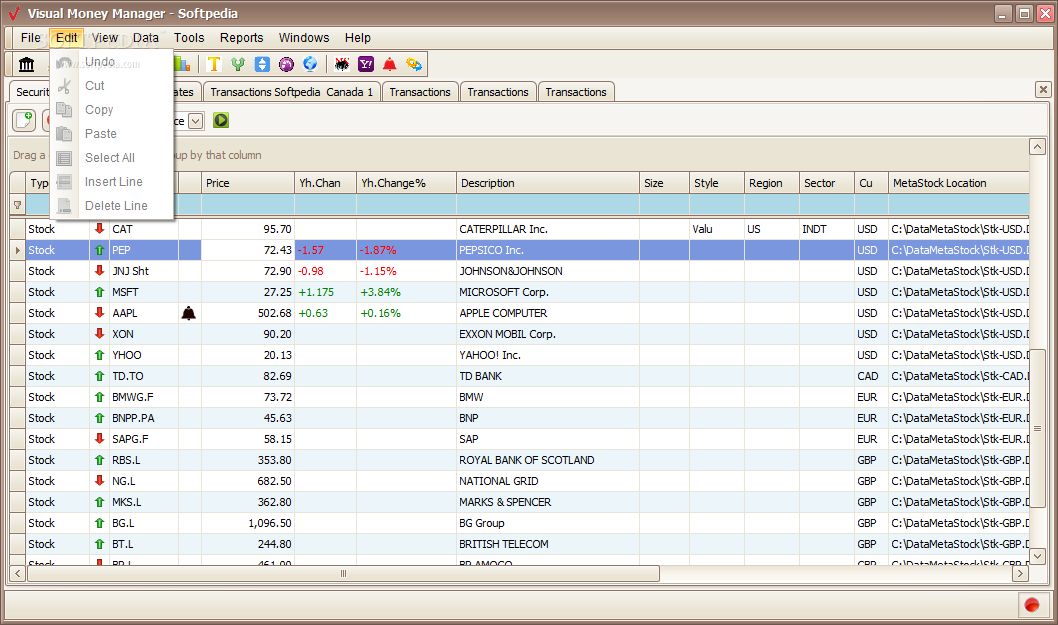Select the MICROSOFT Corp. description cell
Image resolution: width=1058 pixels, height=625 pixels.
[x=548, y=292]
